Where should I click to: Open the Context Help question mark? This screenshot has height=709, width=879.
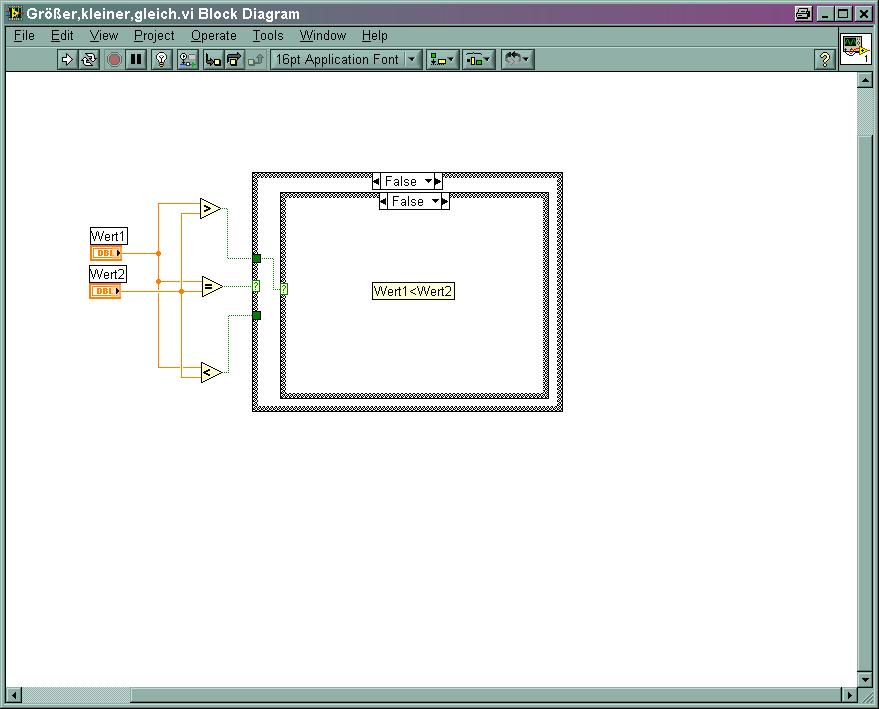point(824,60)
